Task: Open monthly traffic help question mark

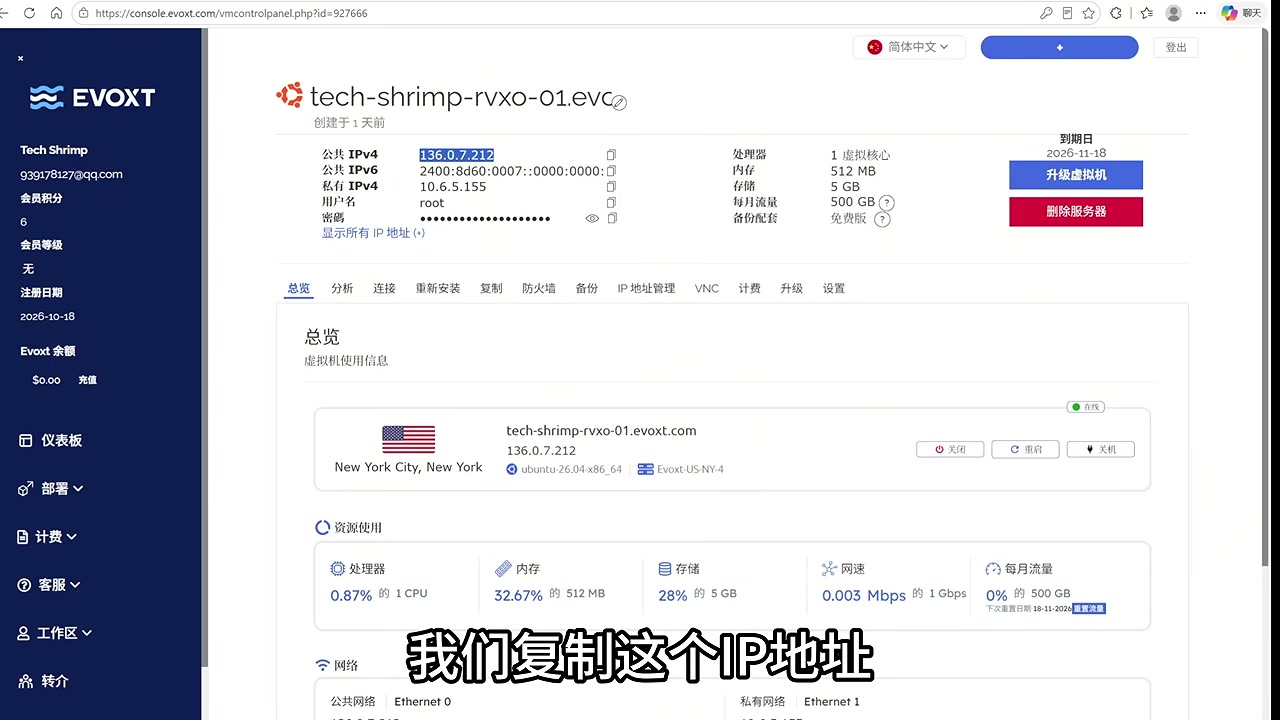Action: (x=886, y=203)
